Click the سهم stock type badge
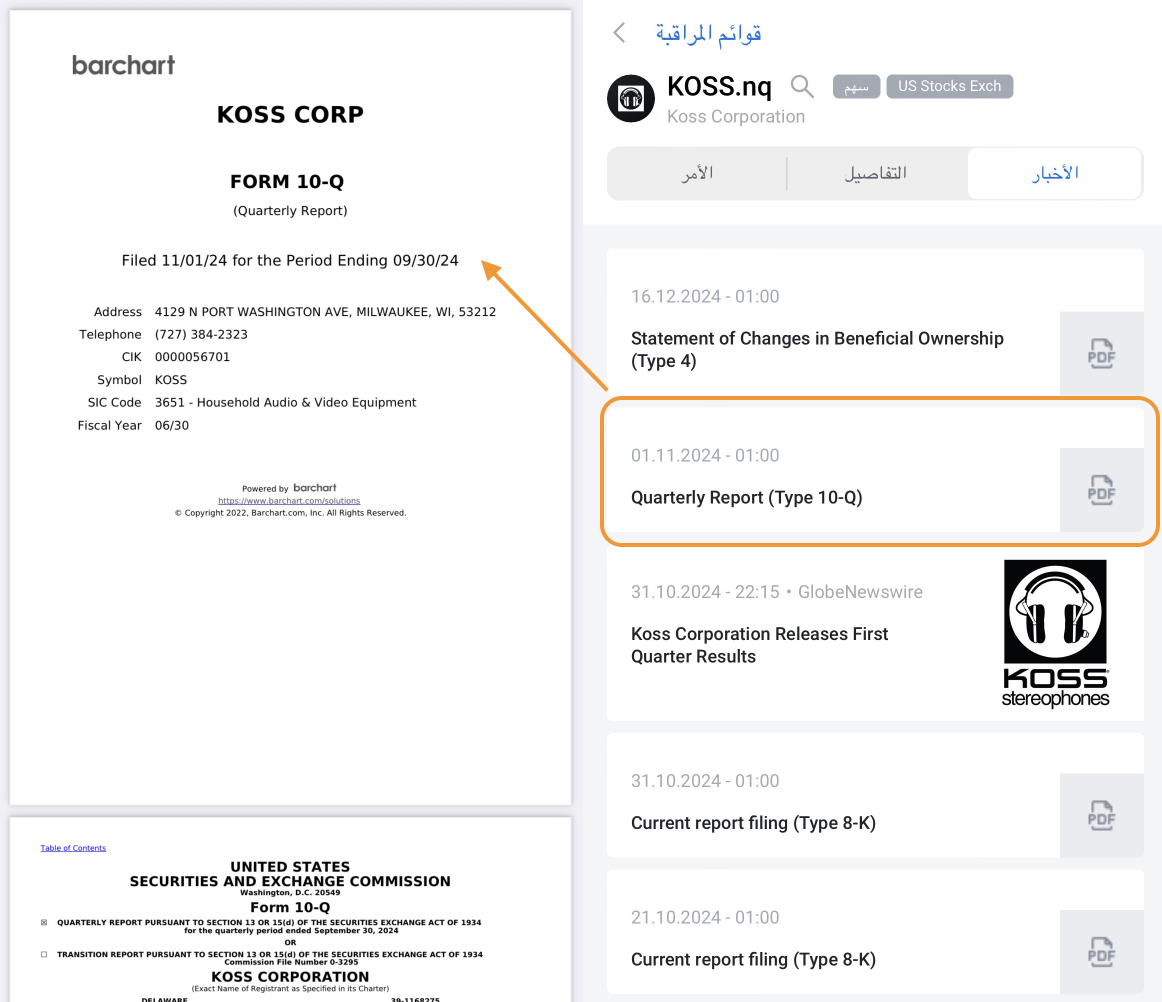The width and height of the screenshot is (1162, 1002). click(x=856, y=87)
